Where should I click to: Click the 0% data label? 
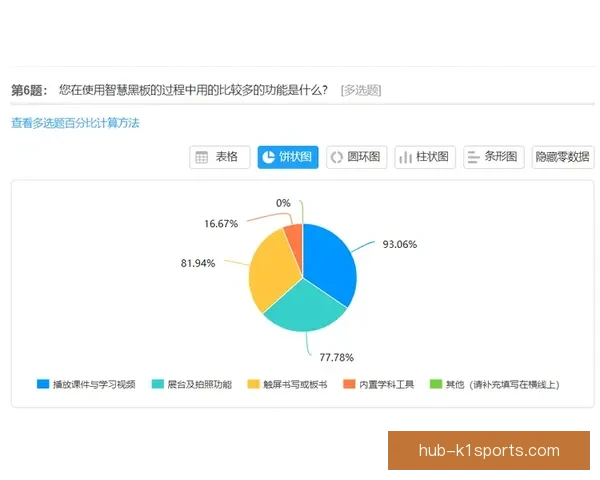(283, 203)
